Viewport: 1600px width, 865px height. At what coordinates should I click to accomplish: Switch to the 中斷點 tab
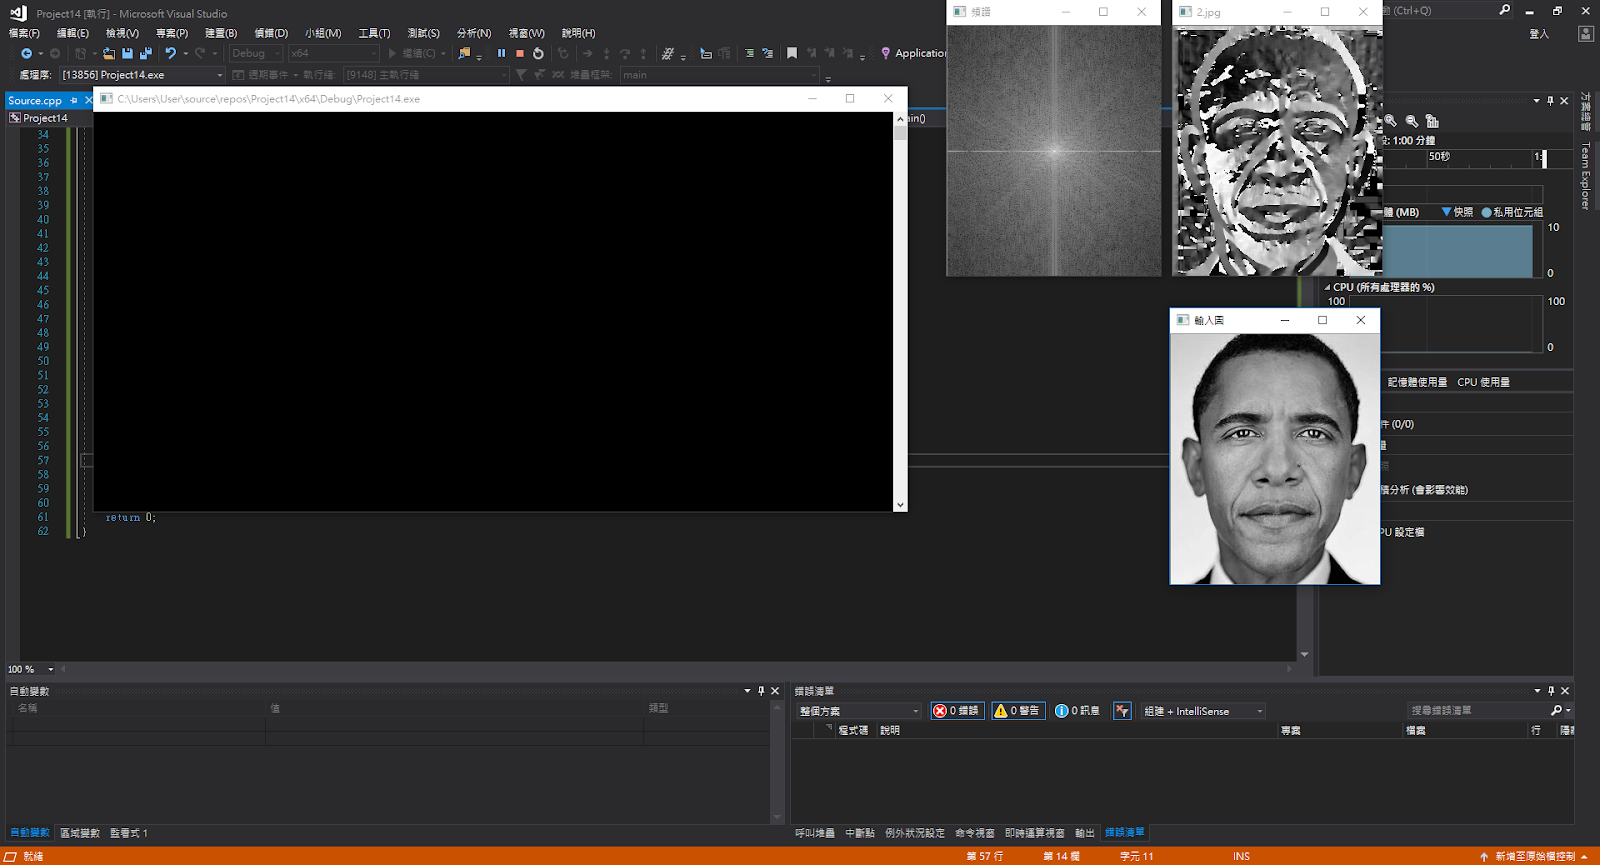[x=860, y=833]
